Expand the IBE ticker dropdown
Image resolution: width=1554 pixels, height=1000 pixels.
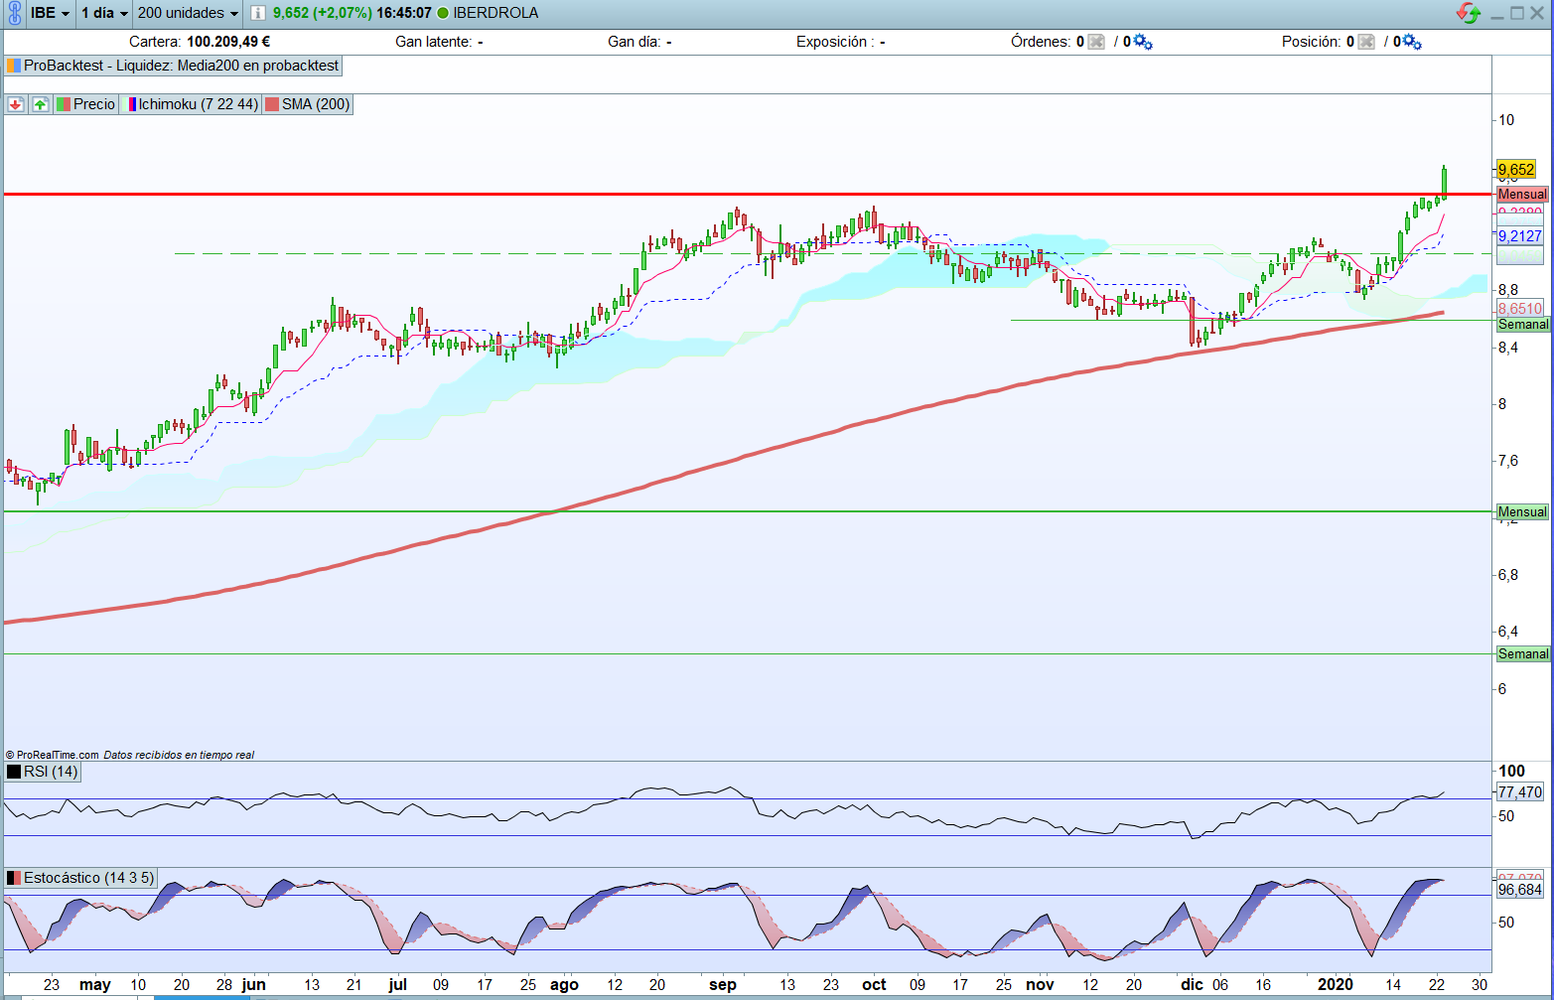click(50, 13)
